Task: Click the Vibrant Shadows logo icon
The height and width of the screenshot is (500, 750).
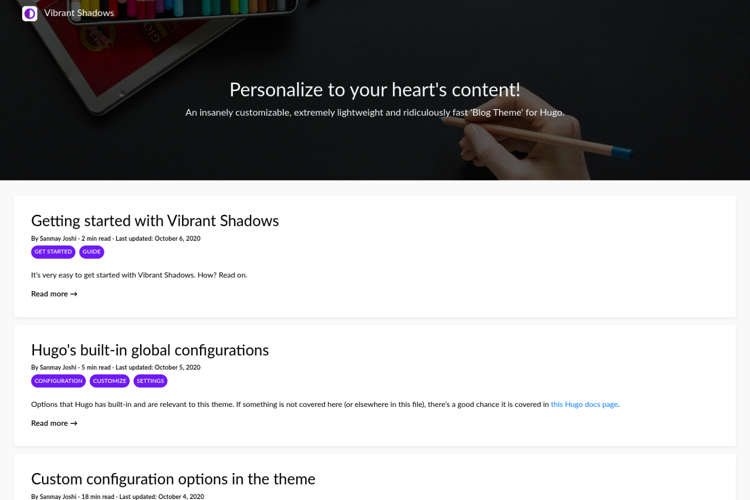Action: click(30, 13)
